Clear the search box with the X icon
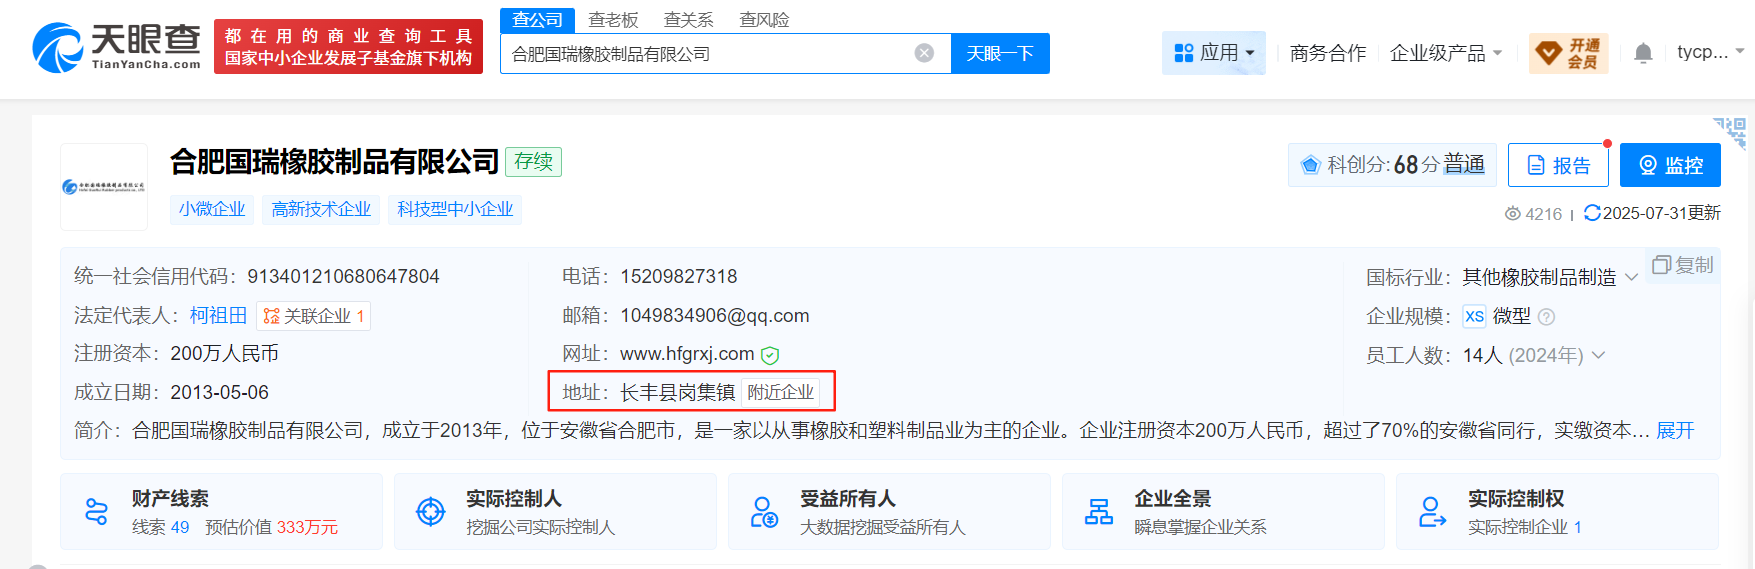The width and height of the screenshot is (1755, 569). click(x=925, y=53)
